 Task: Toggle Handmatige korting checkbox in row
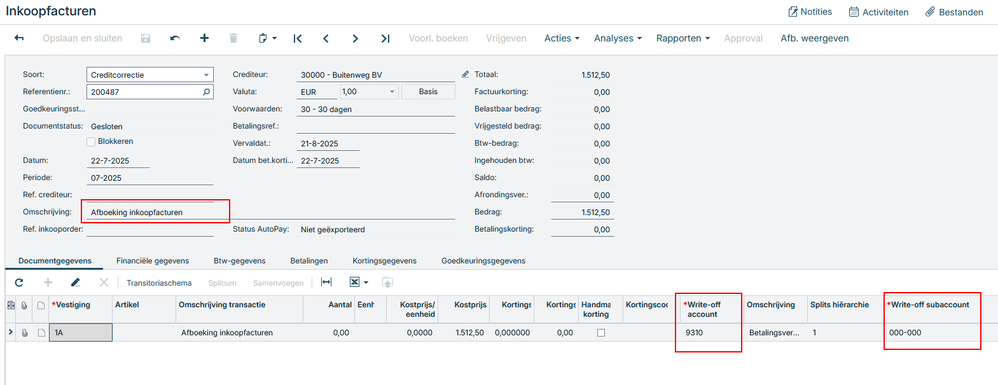tap(601, 333)
